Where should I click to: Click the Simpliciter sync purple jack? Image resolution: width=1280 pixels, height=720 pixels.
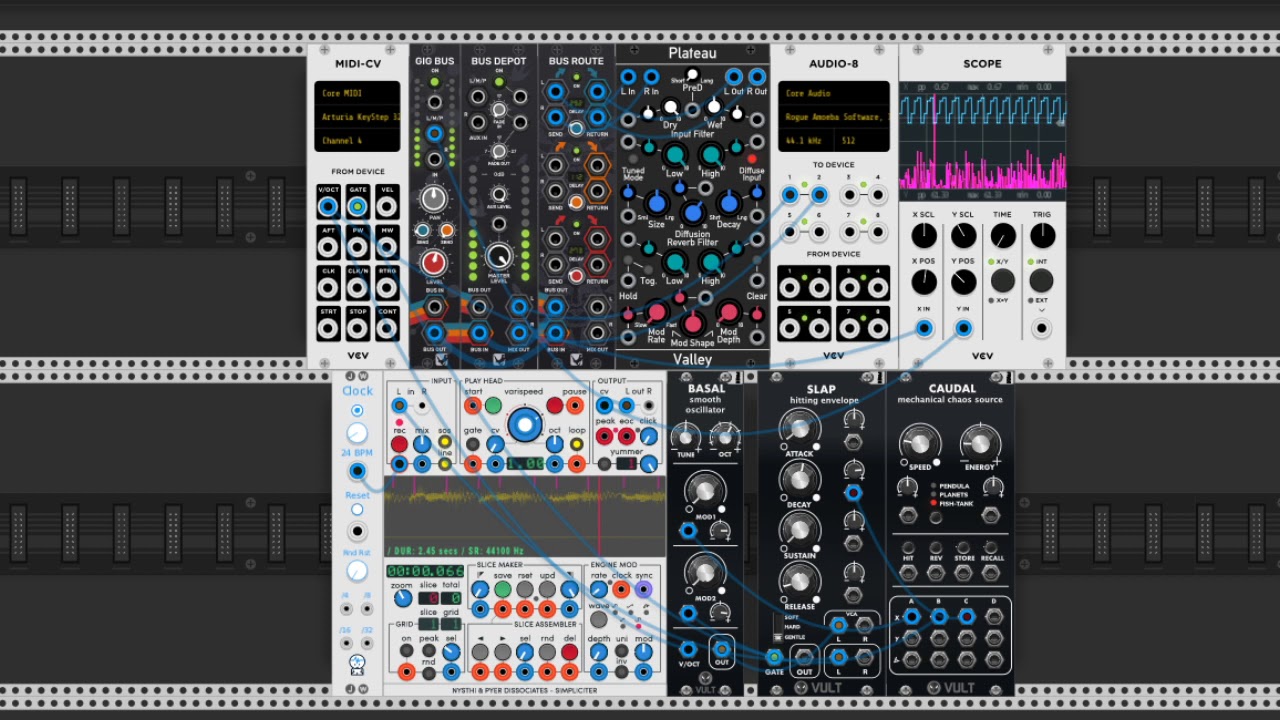pos(644,590)
